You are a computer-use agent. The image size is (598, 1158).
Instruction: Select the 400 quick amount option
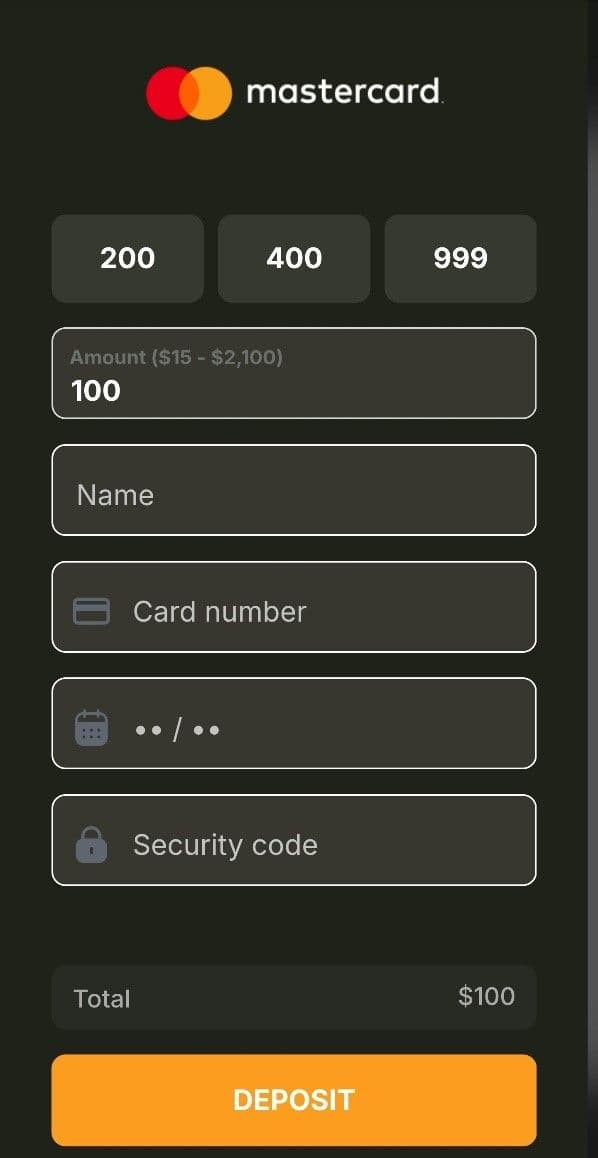293,258
